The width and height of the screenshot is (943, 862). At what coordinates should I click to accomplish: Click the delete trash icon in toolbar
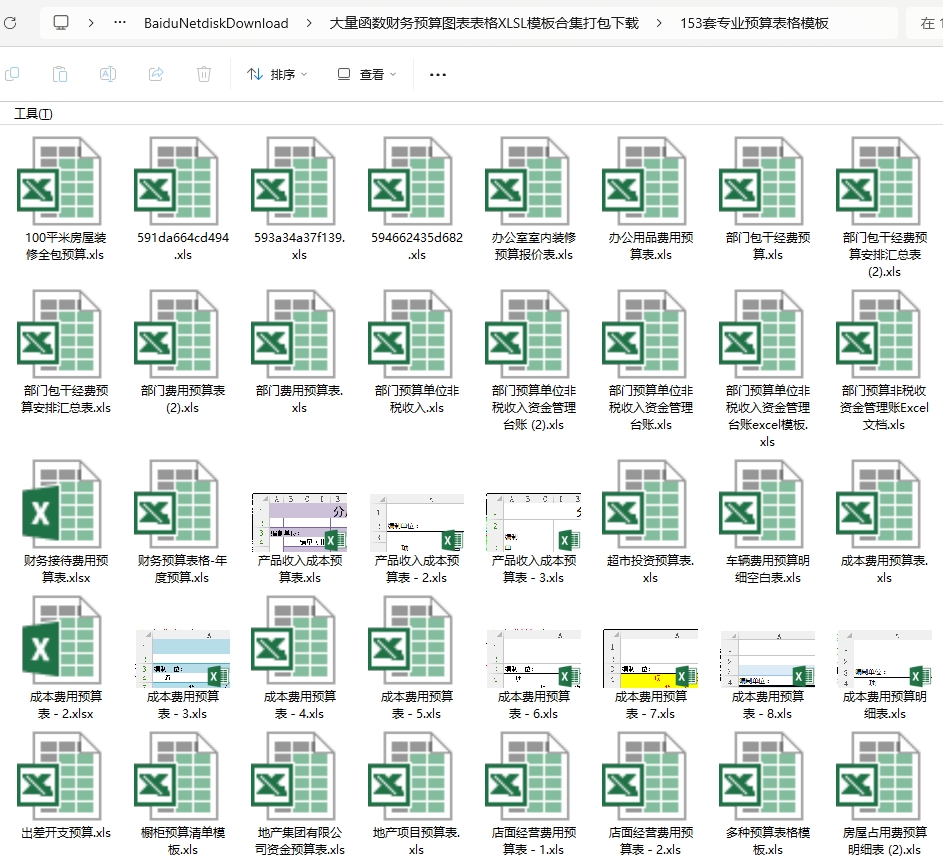(x=204, y=74)
